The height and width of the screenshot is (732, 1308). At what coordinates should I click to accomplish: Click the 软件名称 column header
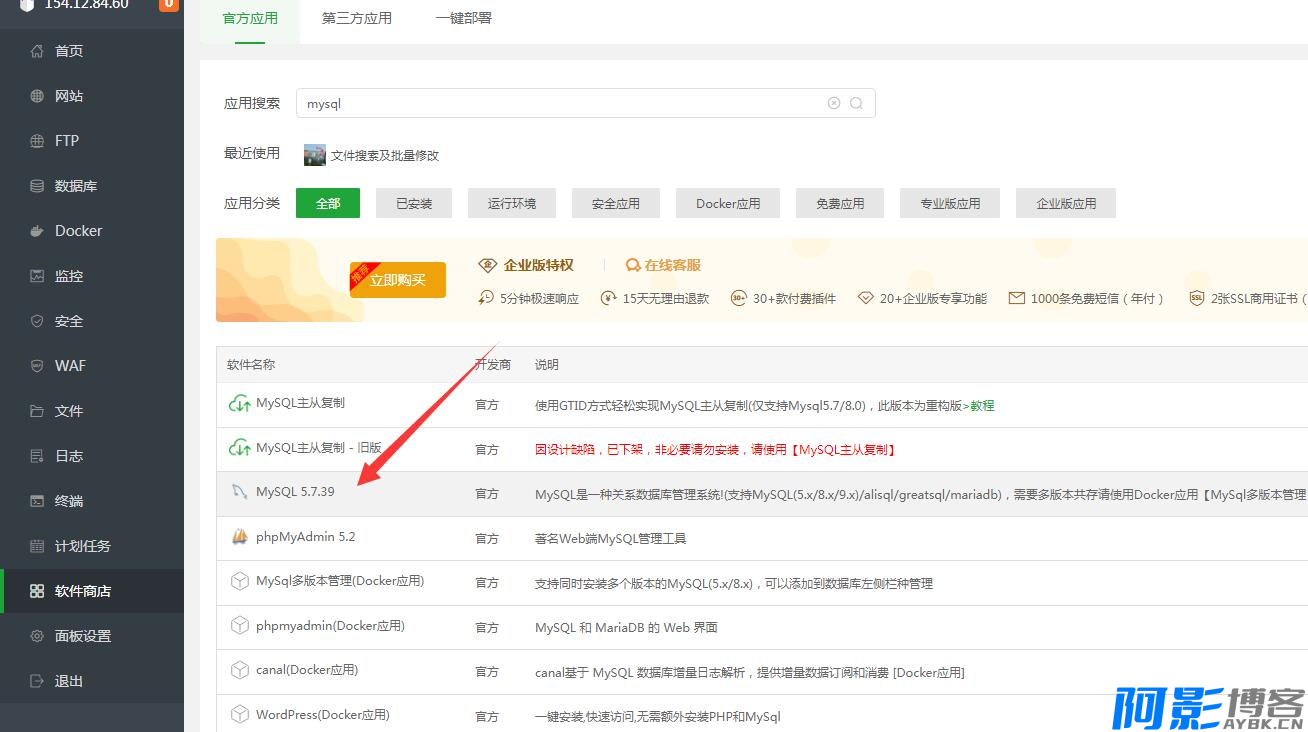point(251,365)
